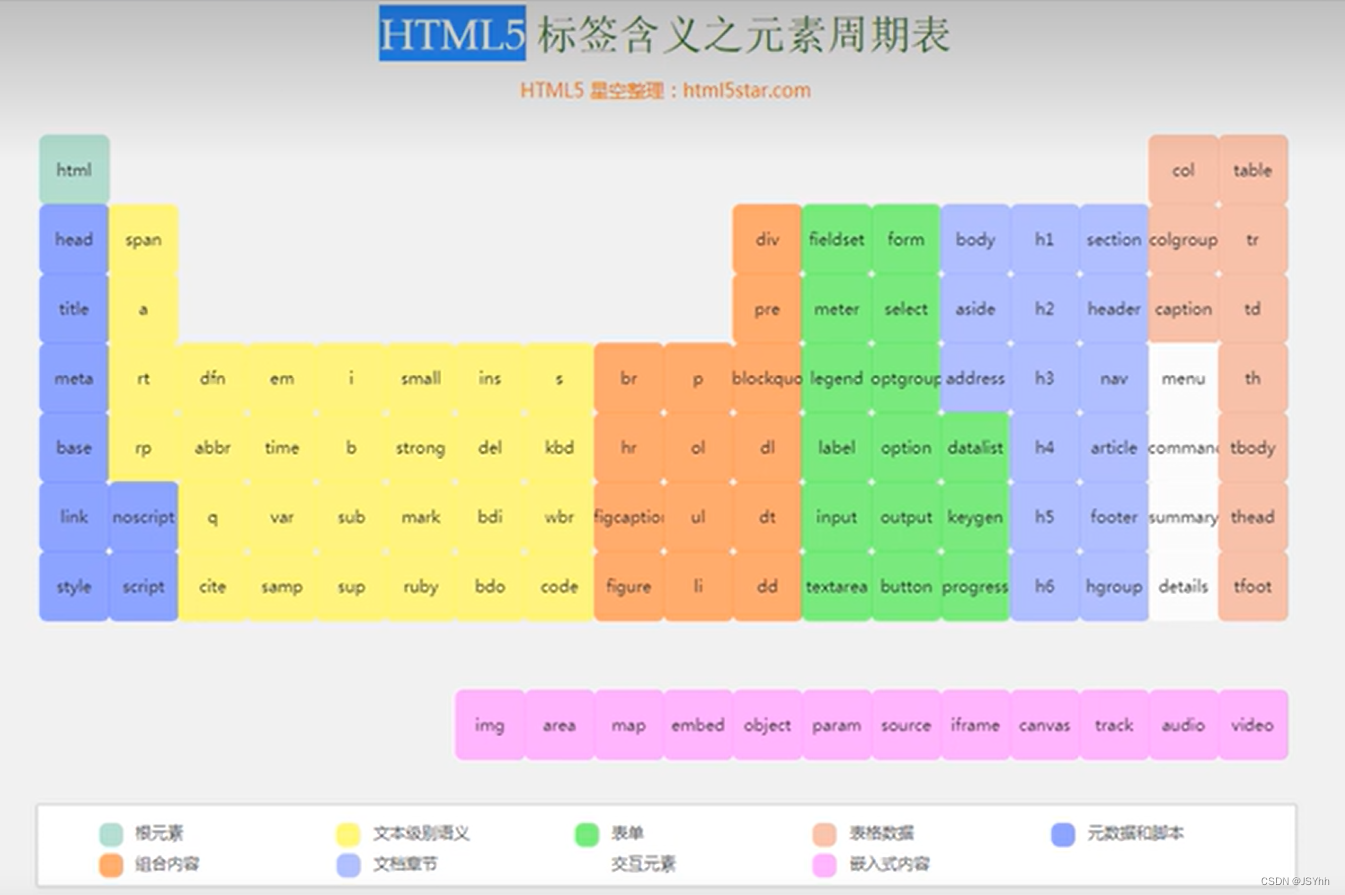Click the highlighted HTML5 title text

452,33
